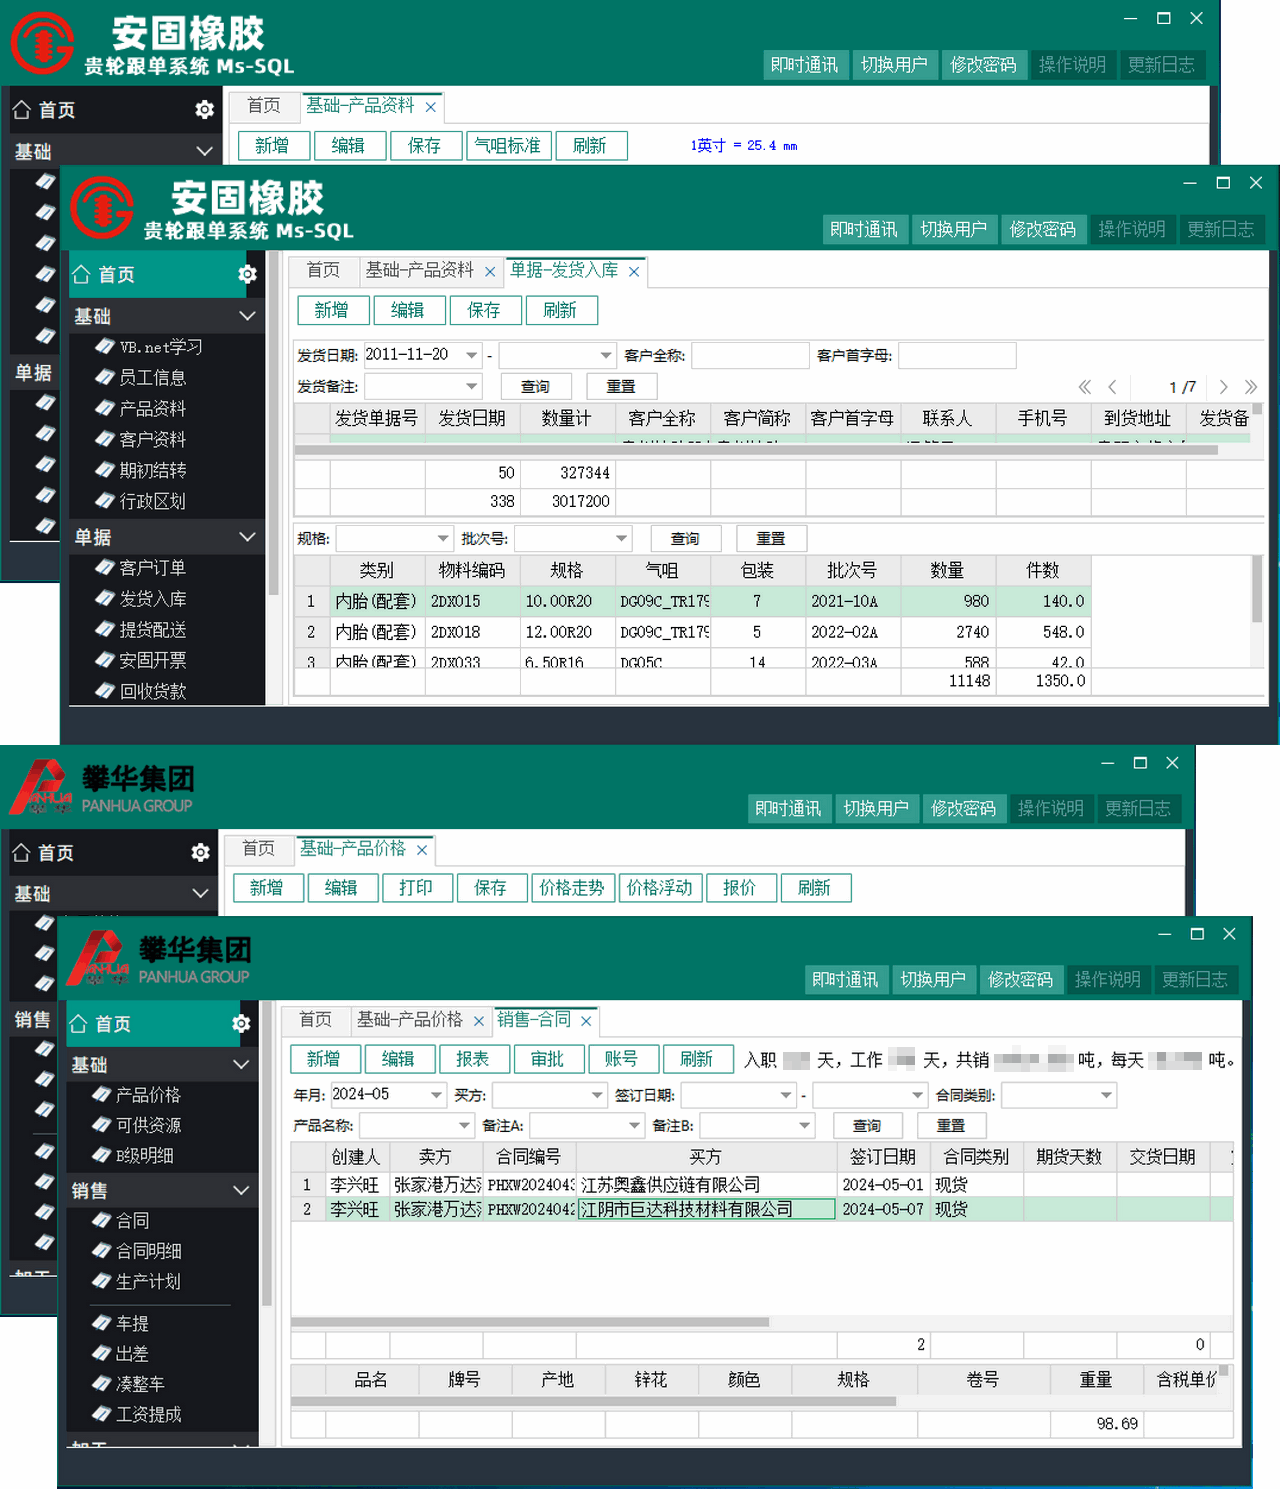1280x1489 pixels.
Task: Open the 发货日期 start date dropdown
Action: point(472,355)
